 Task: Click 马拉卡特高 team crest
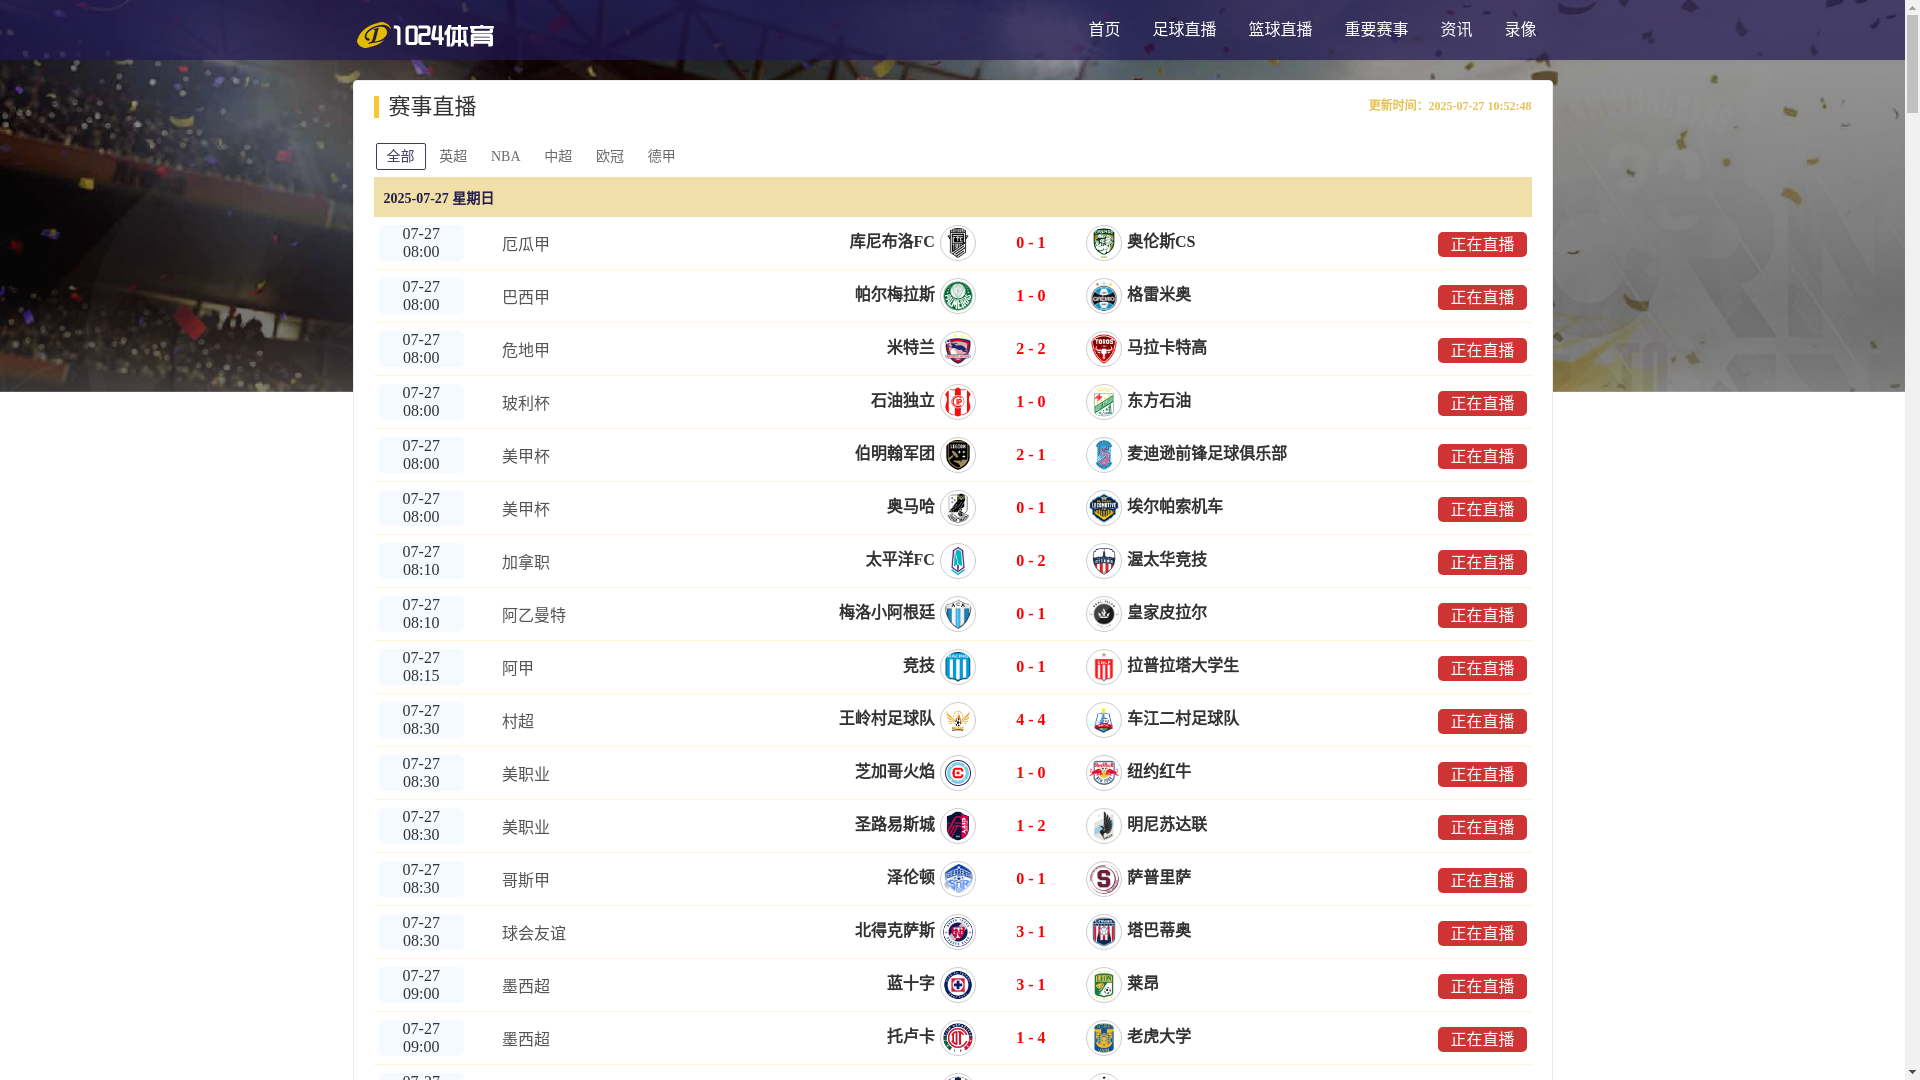pos(1104,349)
